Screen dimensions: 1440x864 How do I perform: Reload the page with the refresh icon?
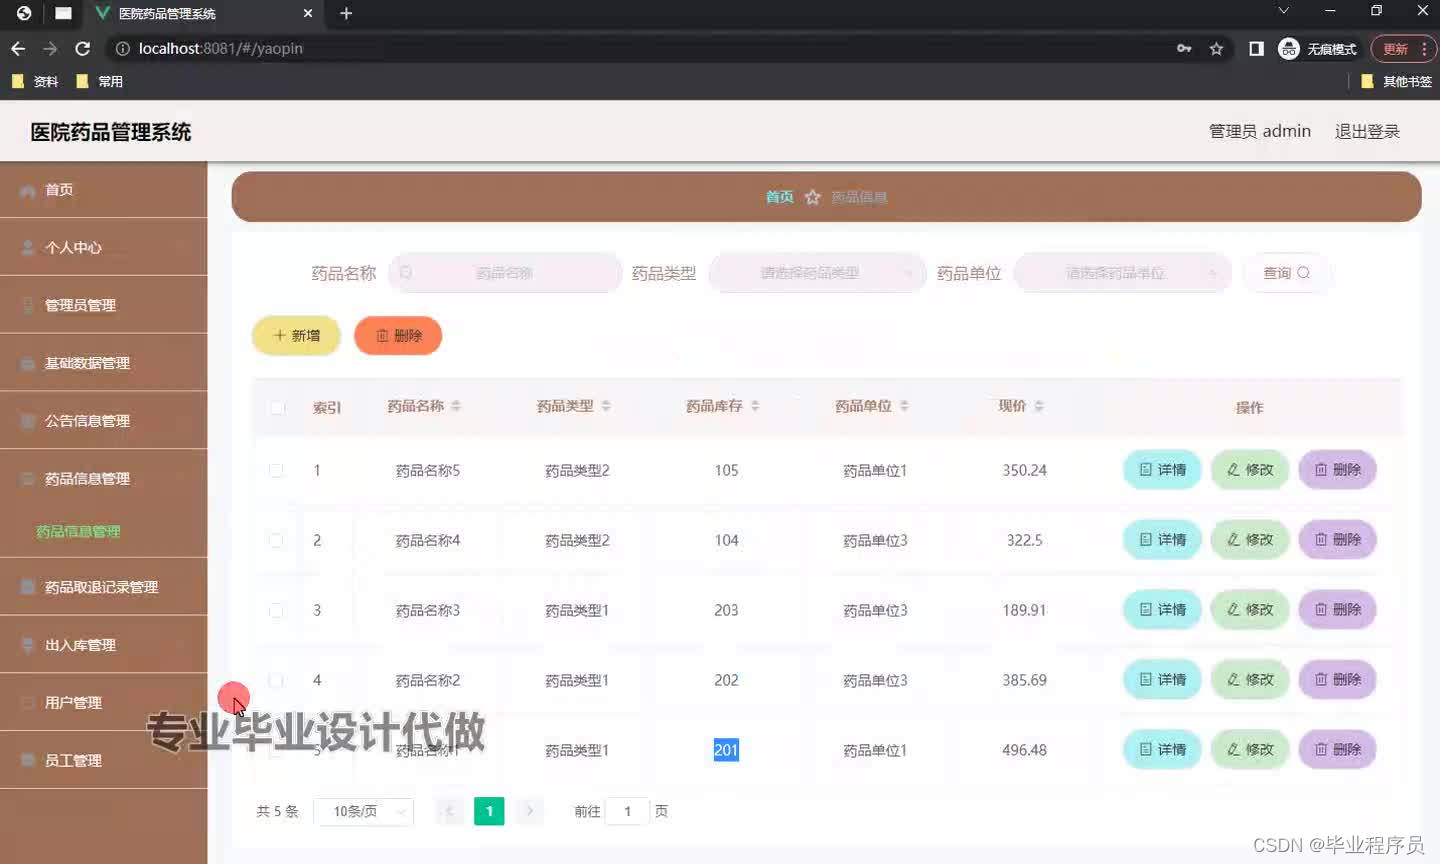tap(83, 48)
